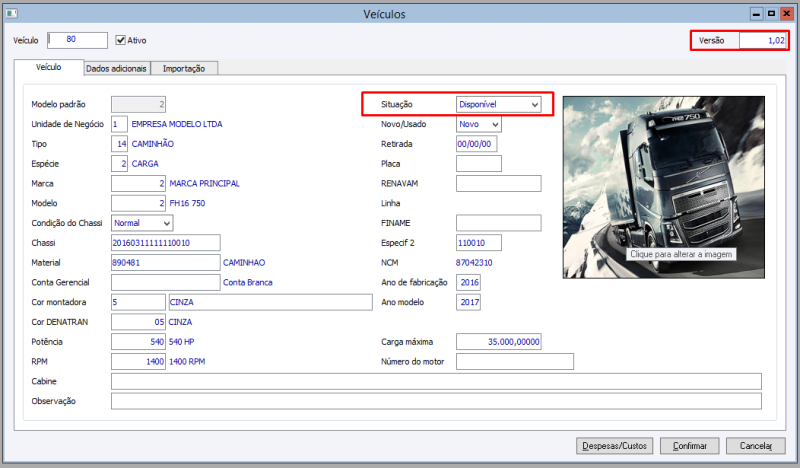This screenshot has height=468, width=800.
Task: Click the Unidade de Negócio code field
Action: [x=119, y=124]
